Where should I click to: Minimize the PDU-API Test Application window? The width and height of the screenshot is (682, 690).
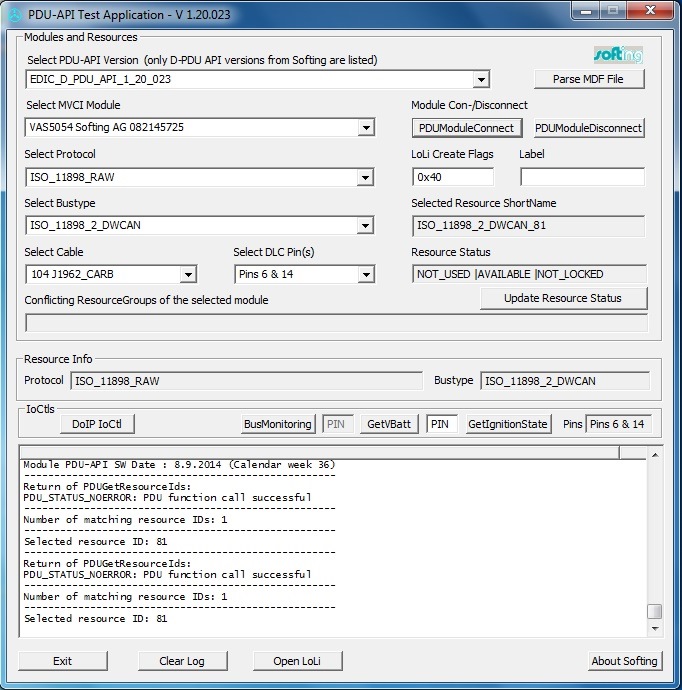(x=586, y=11)
